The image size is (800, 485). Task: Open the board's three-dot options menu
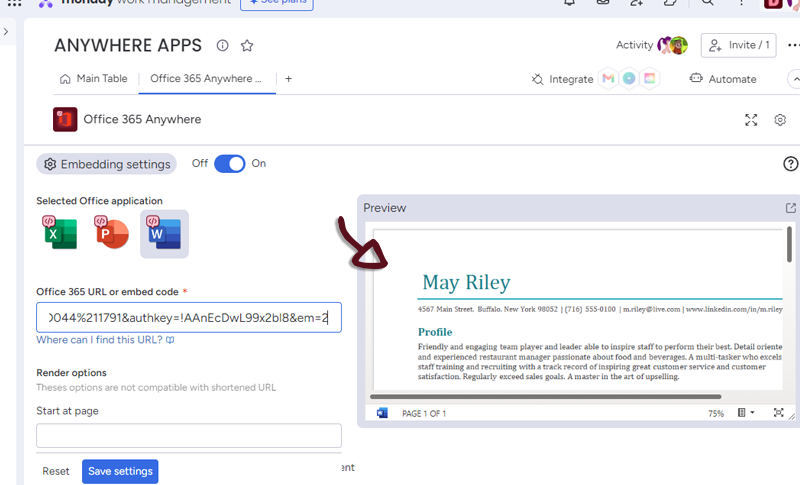pos(792,46)
